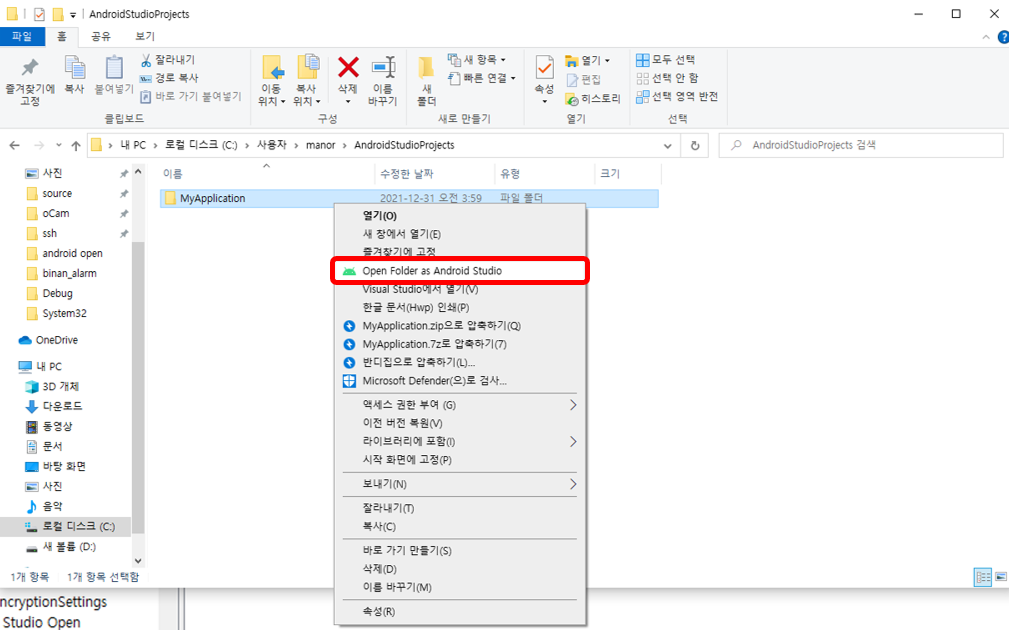
Task: Select Open Folder as Android Studio
Action: point(459,271)
